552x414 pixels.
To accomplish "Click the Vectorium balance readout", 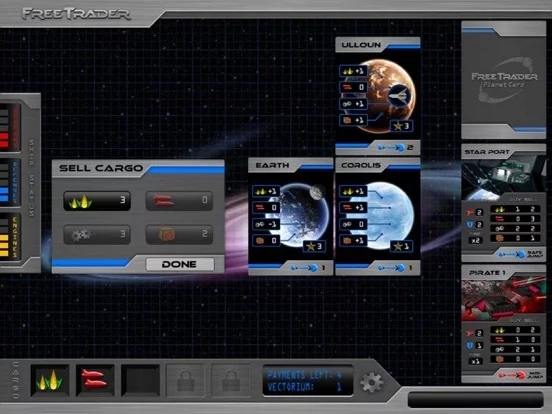I will [x=305, y=387].
